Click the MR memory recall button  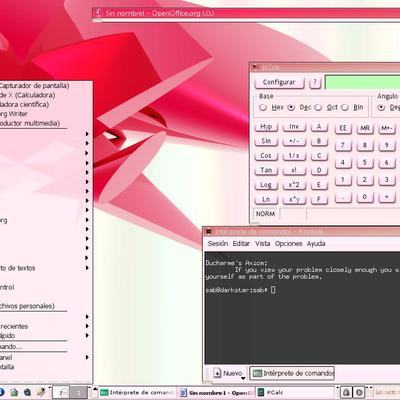(x=365, y=128)
